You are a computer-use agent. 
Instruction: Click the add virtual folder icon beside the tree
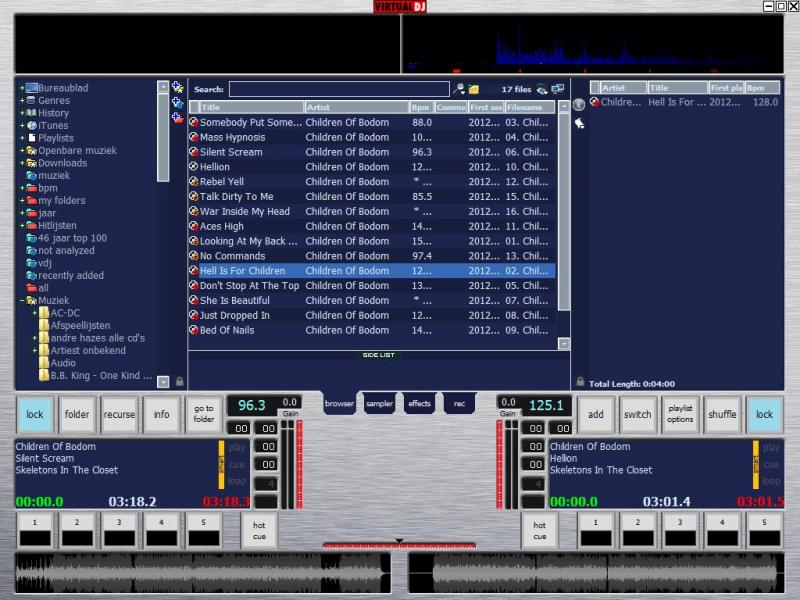[x=178, y=87]
